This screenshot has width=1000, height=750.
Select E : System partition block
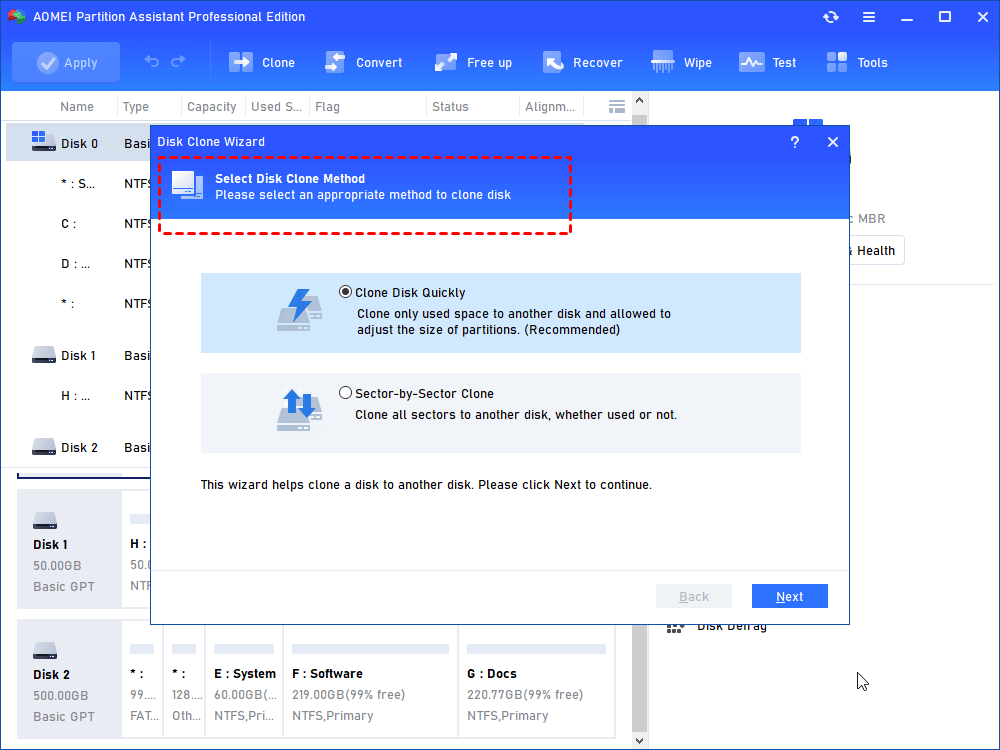pyautogui.click(x=244, y=680)
